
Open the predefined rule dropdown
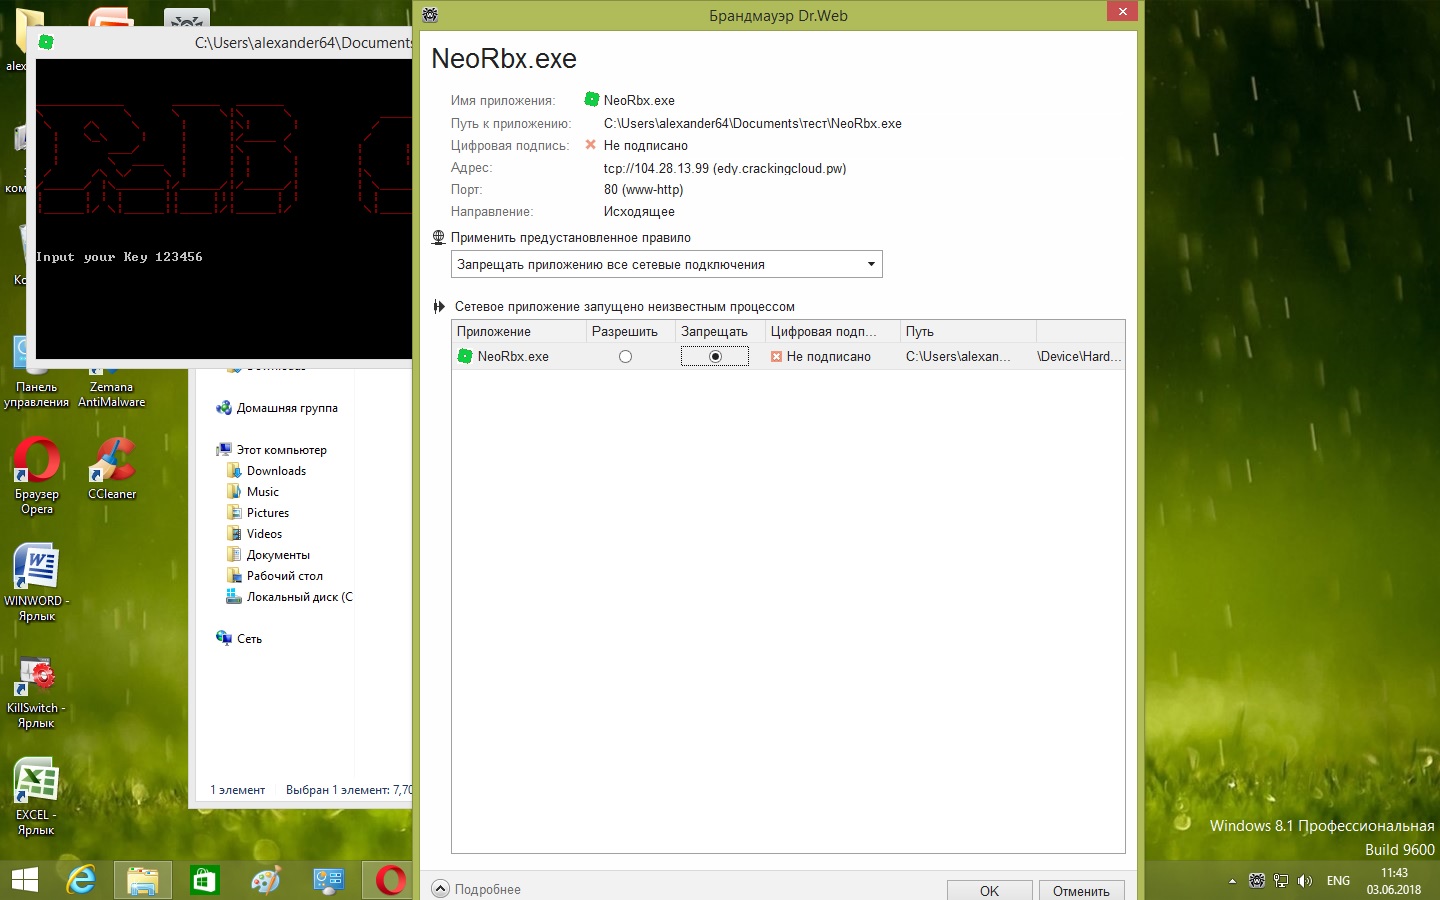[667, 264]
